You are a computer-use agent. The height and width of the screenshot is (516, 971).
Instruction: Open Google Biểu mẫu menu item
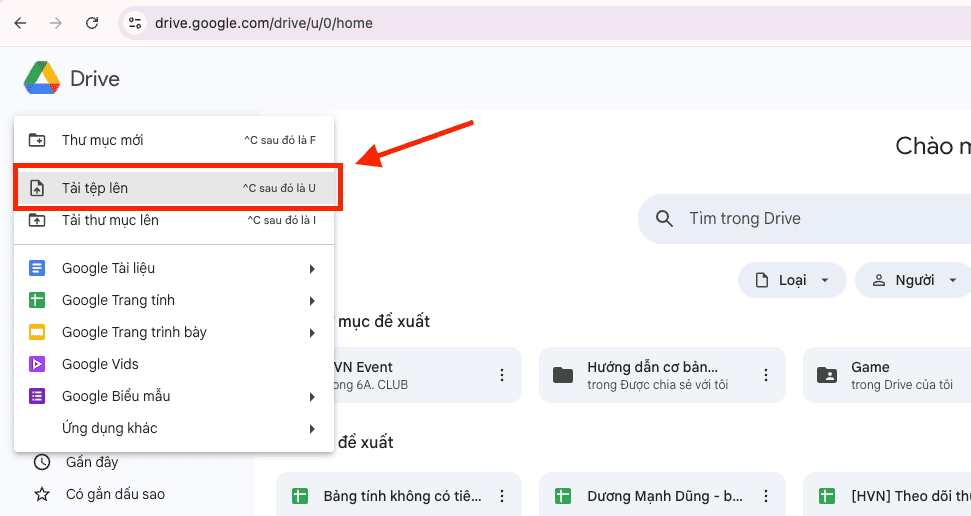(x=174, y=396)
